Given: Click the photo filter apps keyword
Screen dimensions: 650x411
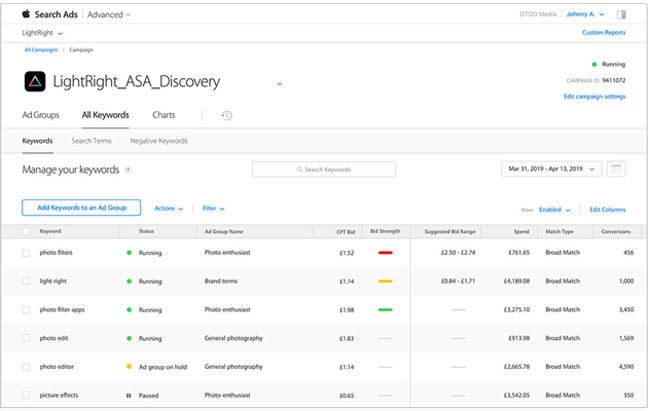Looking at the screenshot, I should pos(62,310).
